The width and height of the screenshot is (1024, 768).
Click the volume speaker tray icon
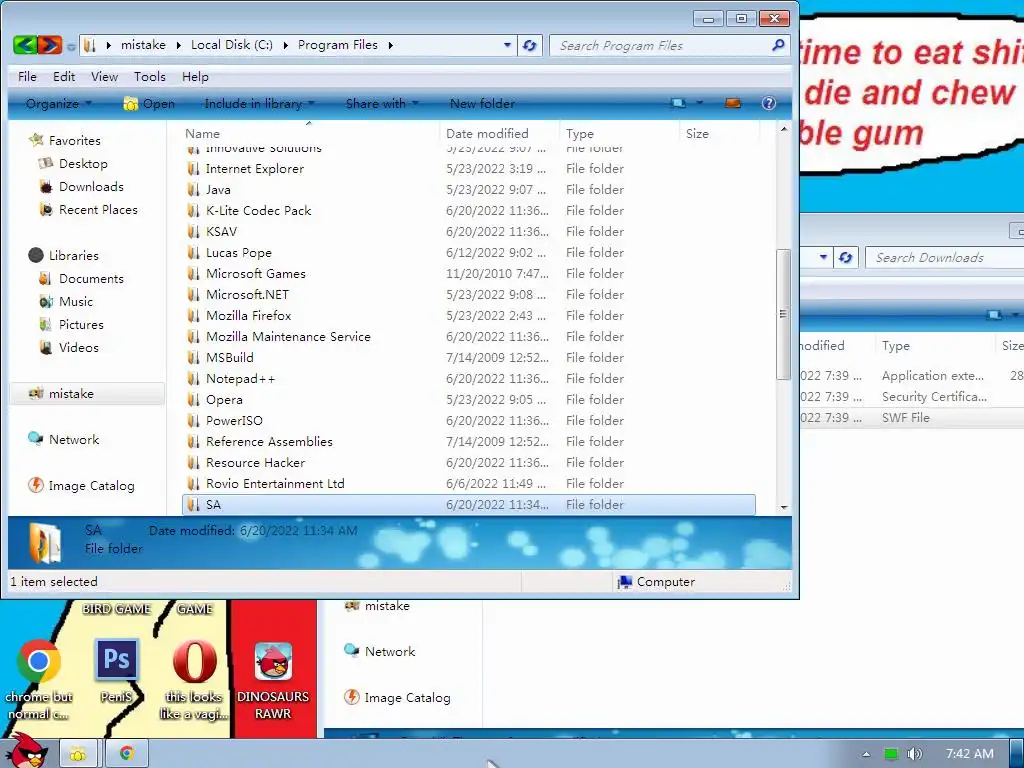point(914,754)
